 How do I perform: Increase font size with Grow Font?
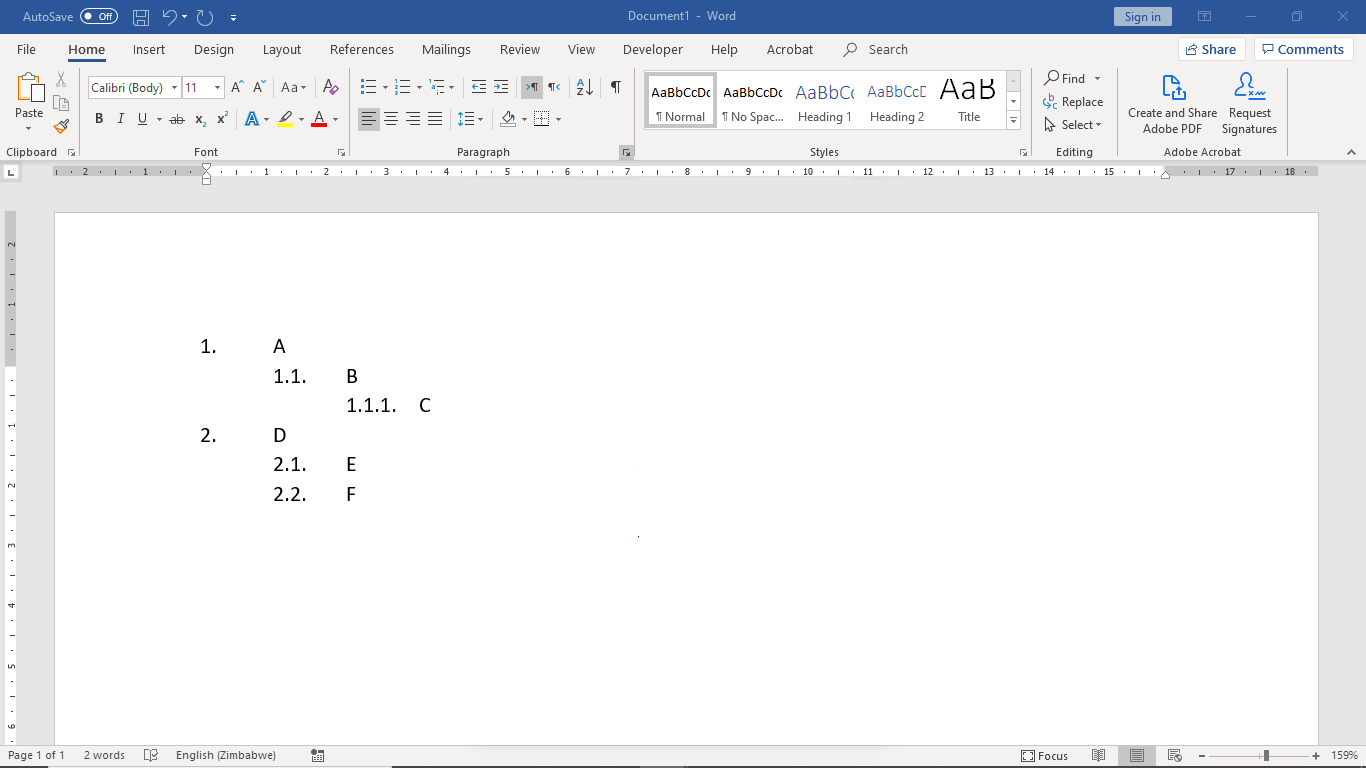(x=237, y=87)
